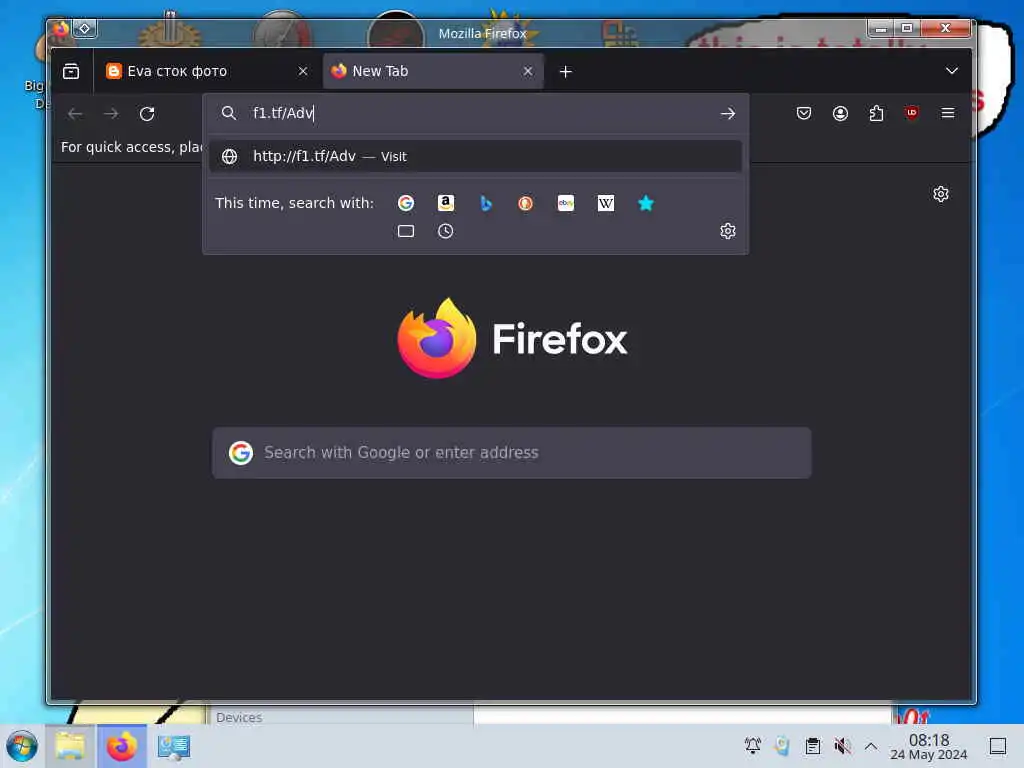Open Firefox View from the tab bar
Screen dimensions: 1024x768
[x=71, y=71]
